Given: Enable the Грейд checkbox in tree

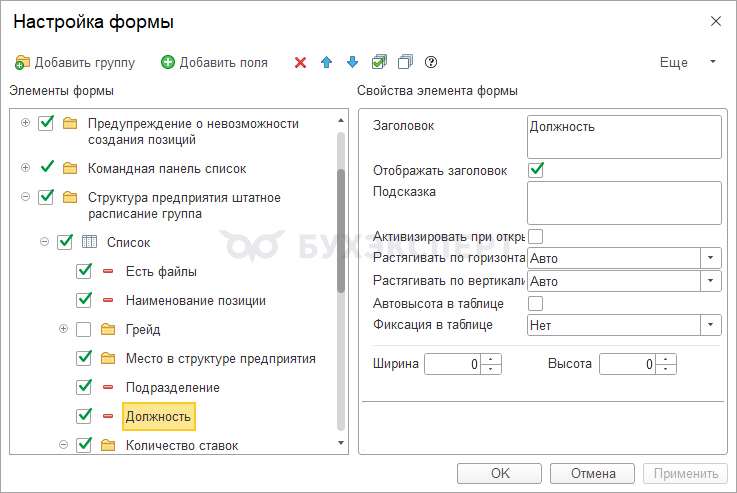Looking at the screenshot, I should click(84, 329).
